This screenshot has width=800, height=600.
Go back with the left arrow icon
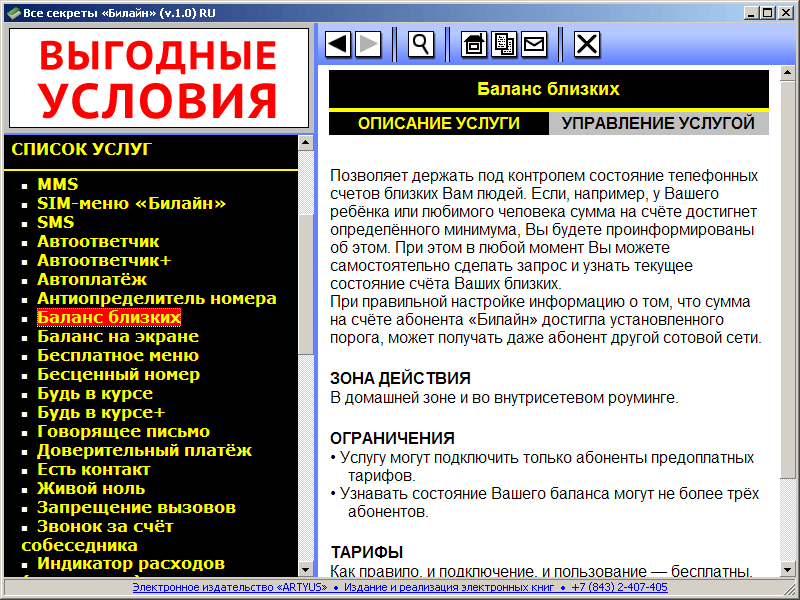(x=338, y=44)
